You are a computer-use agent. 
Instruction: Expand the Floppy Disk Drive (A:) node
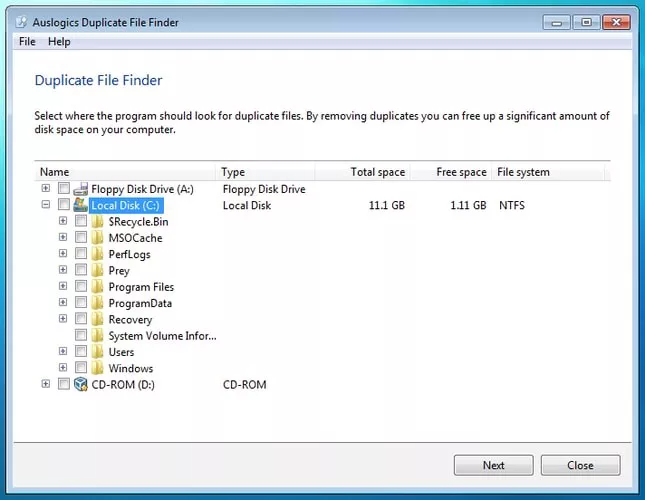click(x=46, y=189)
